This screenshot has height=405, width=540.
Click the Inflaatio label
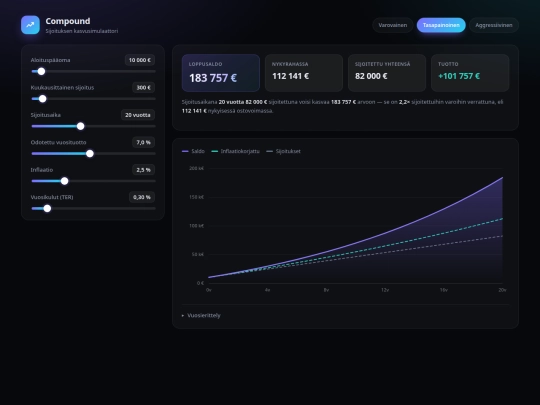point(42,170)
